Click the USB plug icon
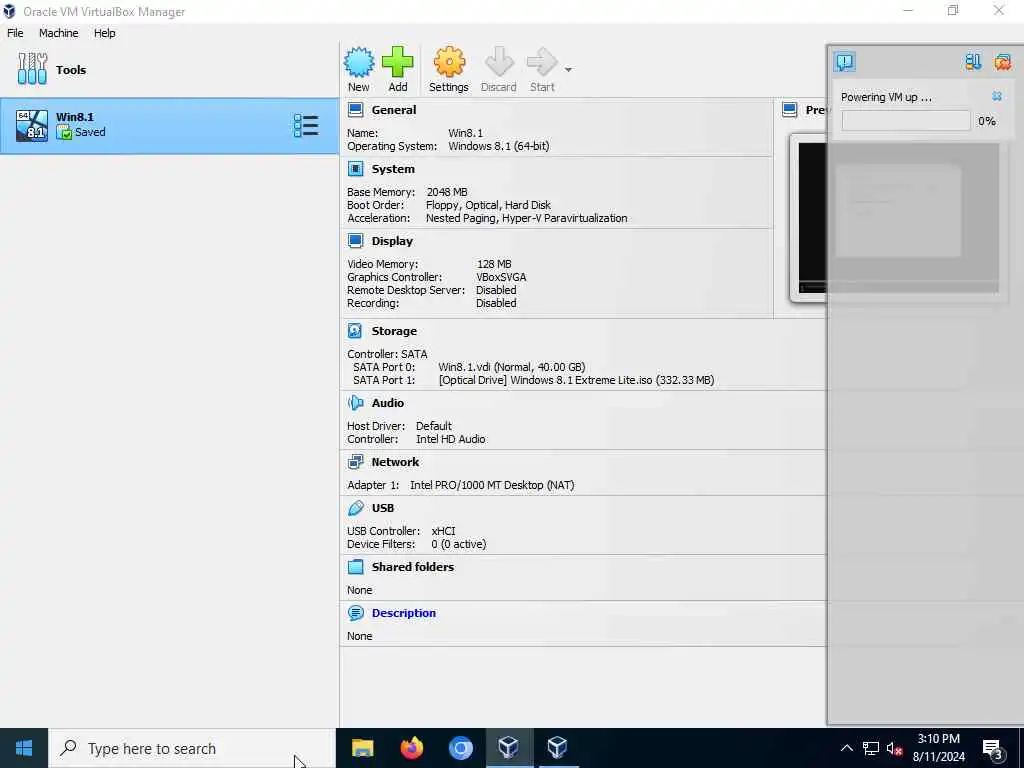This screenshot has width=1024, height=768. click(x=355, y=508)
